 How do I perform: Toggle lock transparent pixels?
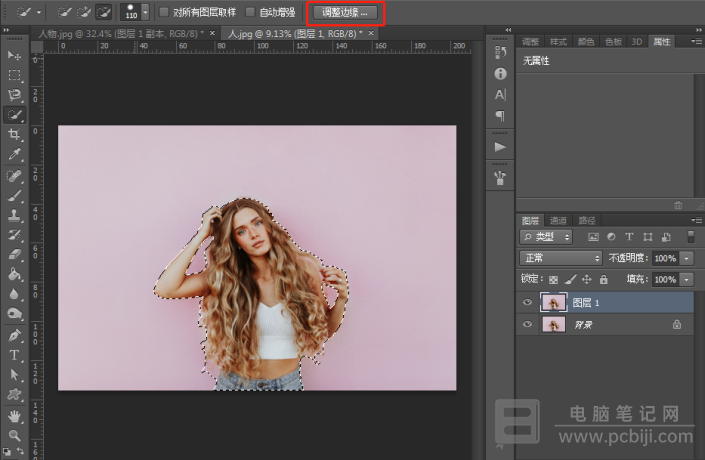point(553,280)
